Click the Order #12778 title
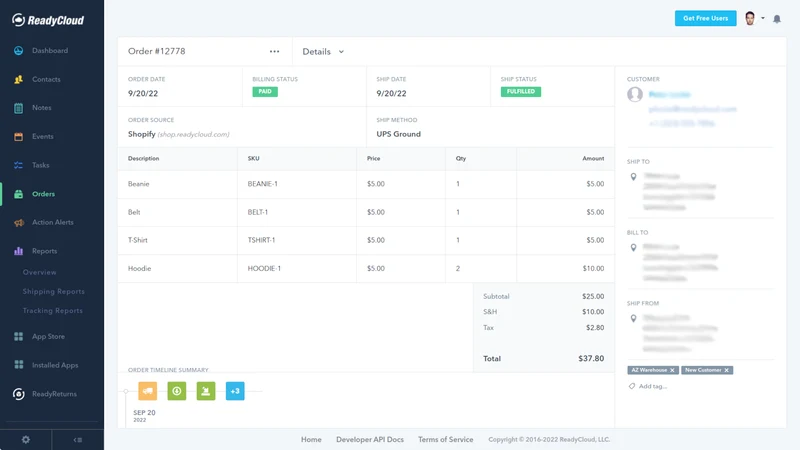The height and width of the screenshot is (450, 800). [157, 51]
